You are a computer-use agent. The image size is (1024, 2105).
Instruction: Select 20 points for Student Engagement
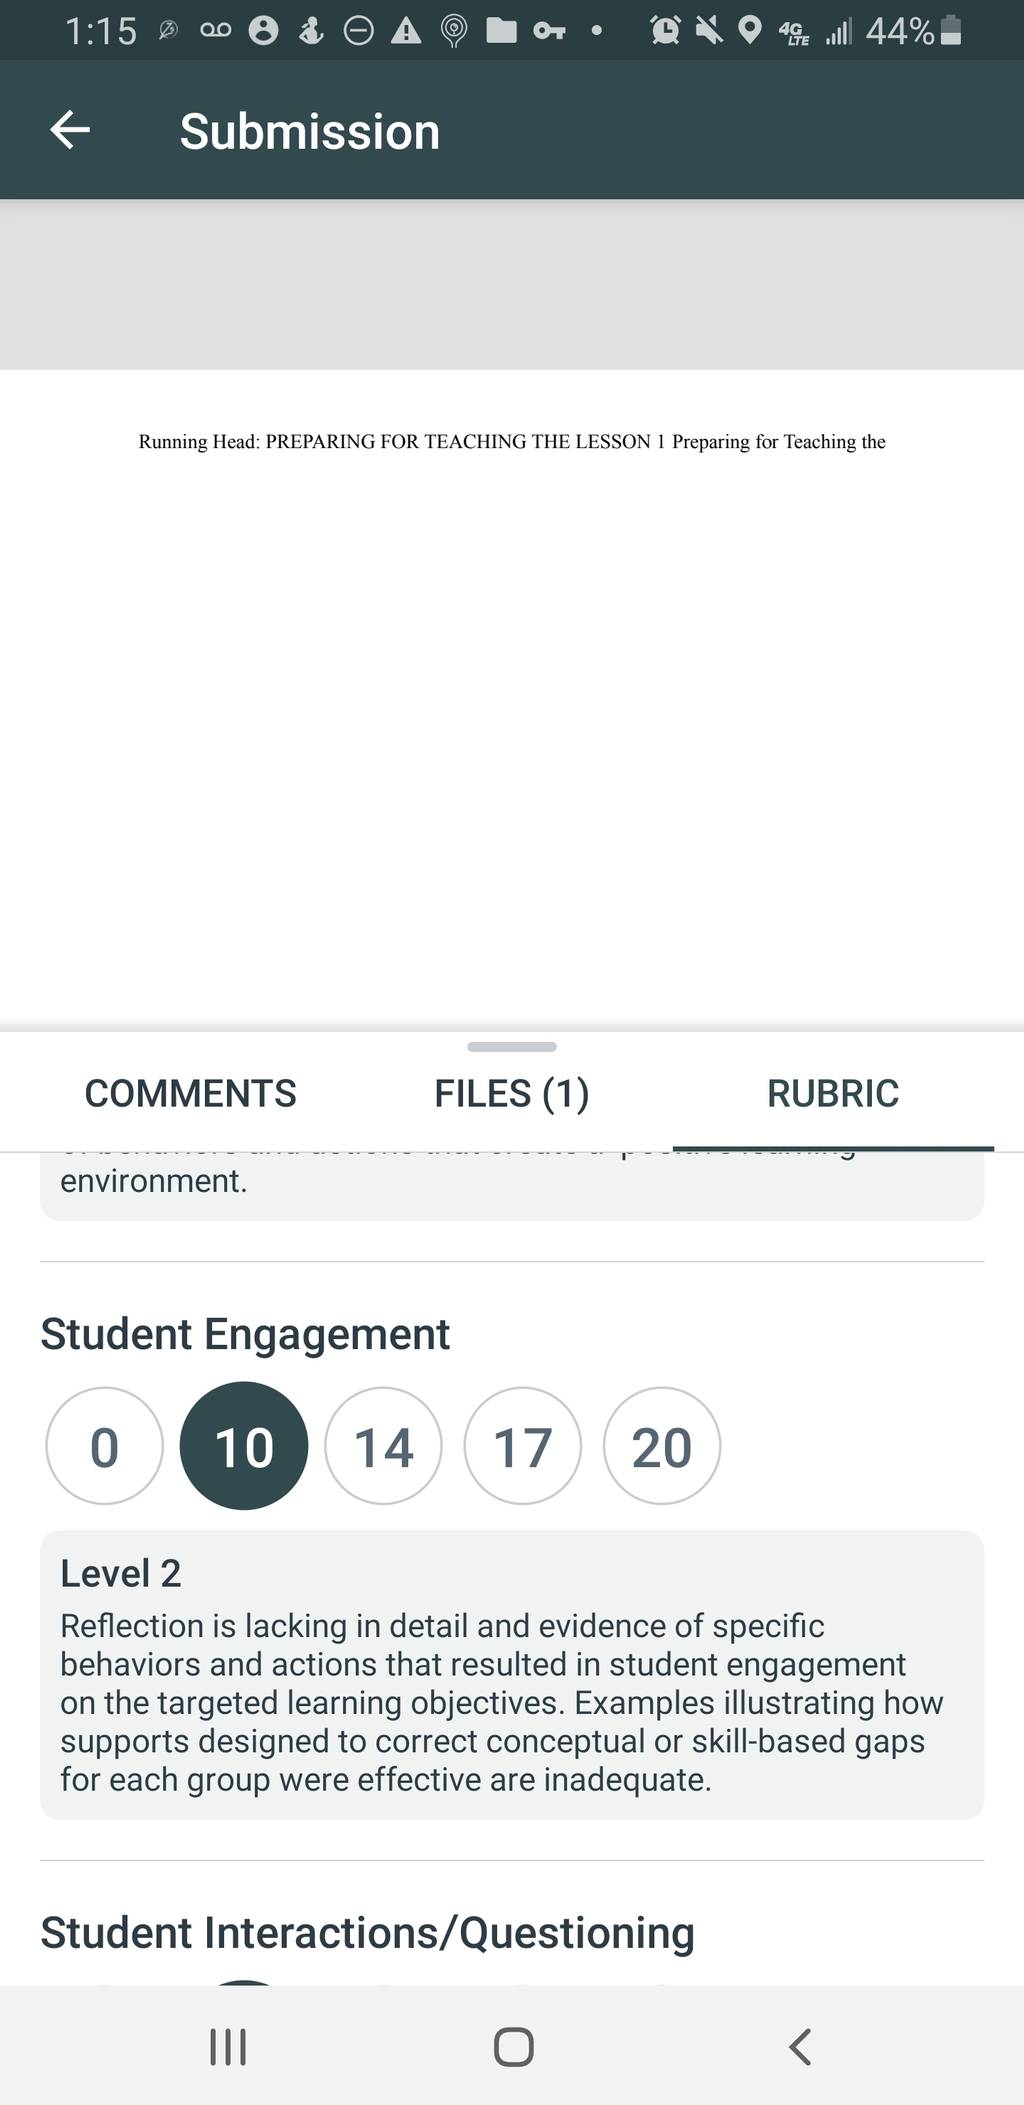(x=662, y=1446)
